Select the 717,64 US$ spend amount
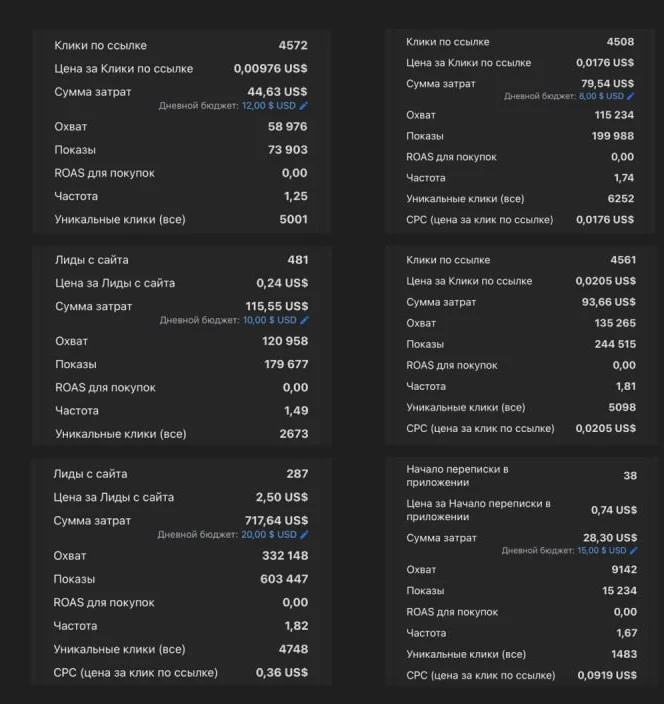664x704 pixels. click(x=276, y=520)
